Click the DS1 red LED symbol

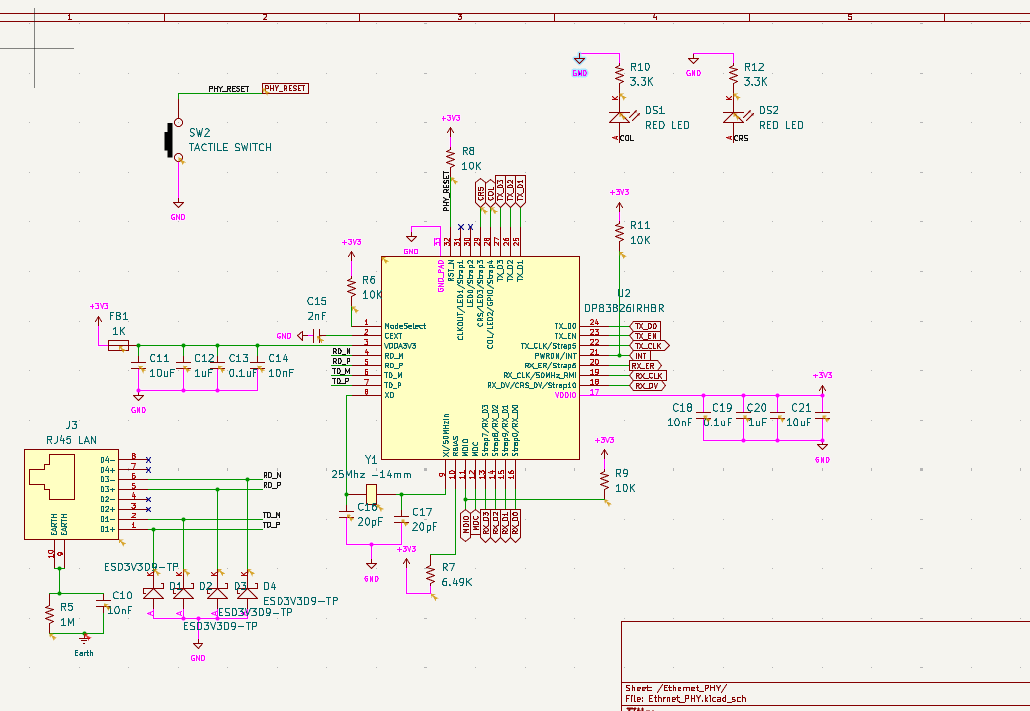619,116
